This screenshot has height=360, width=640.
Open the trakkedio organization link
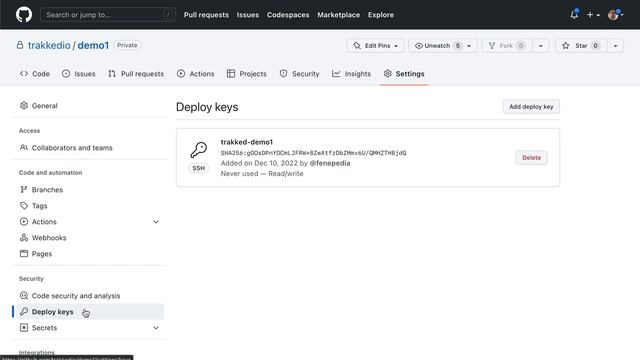pyautogui.click(x=49, y=45)
